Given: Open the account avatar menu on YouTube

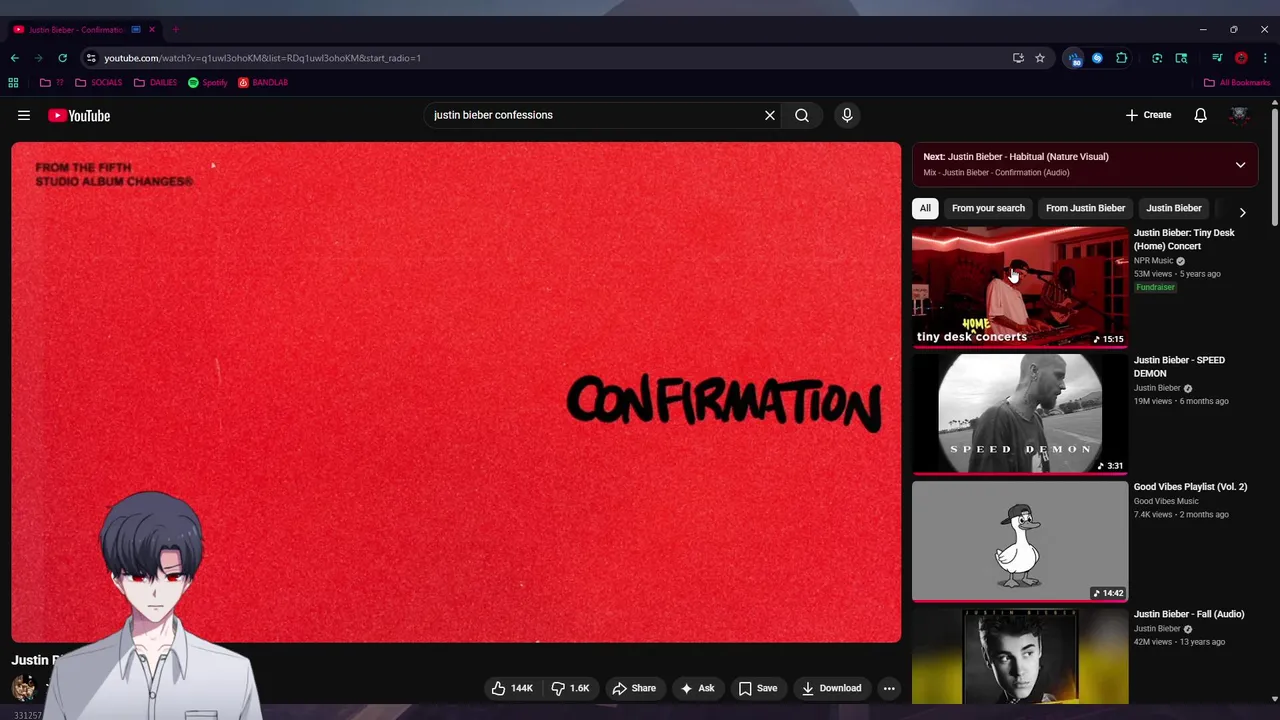Looking at the screenshot, I should (1240, 115).
